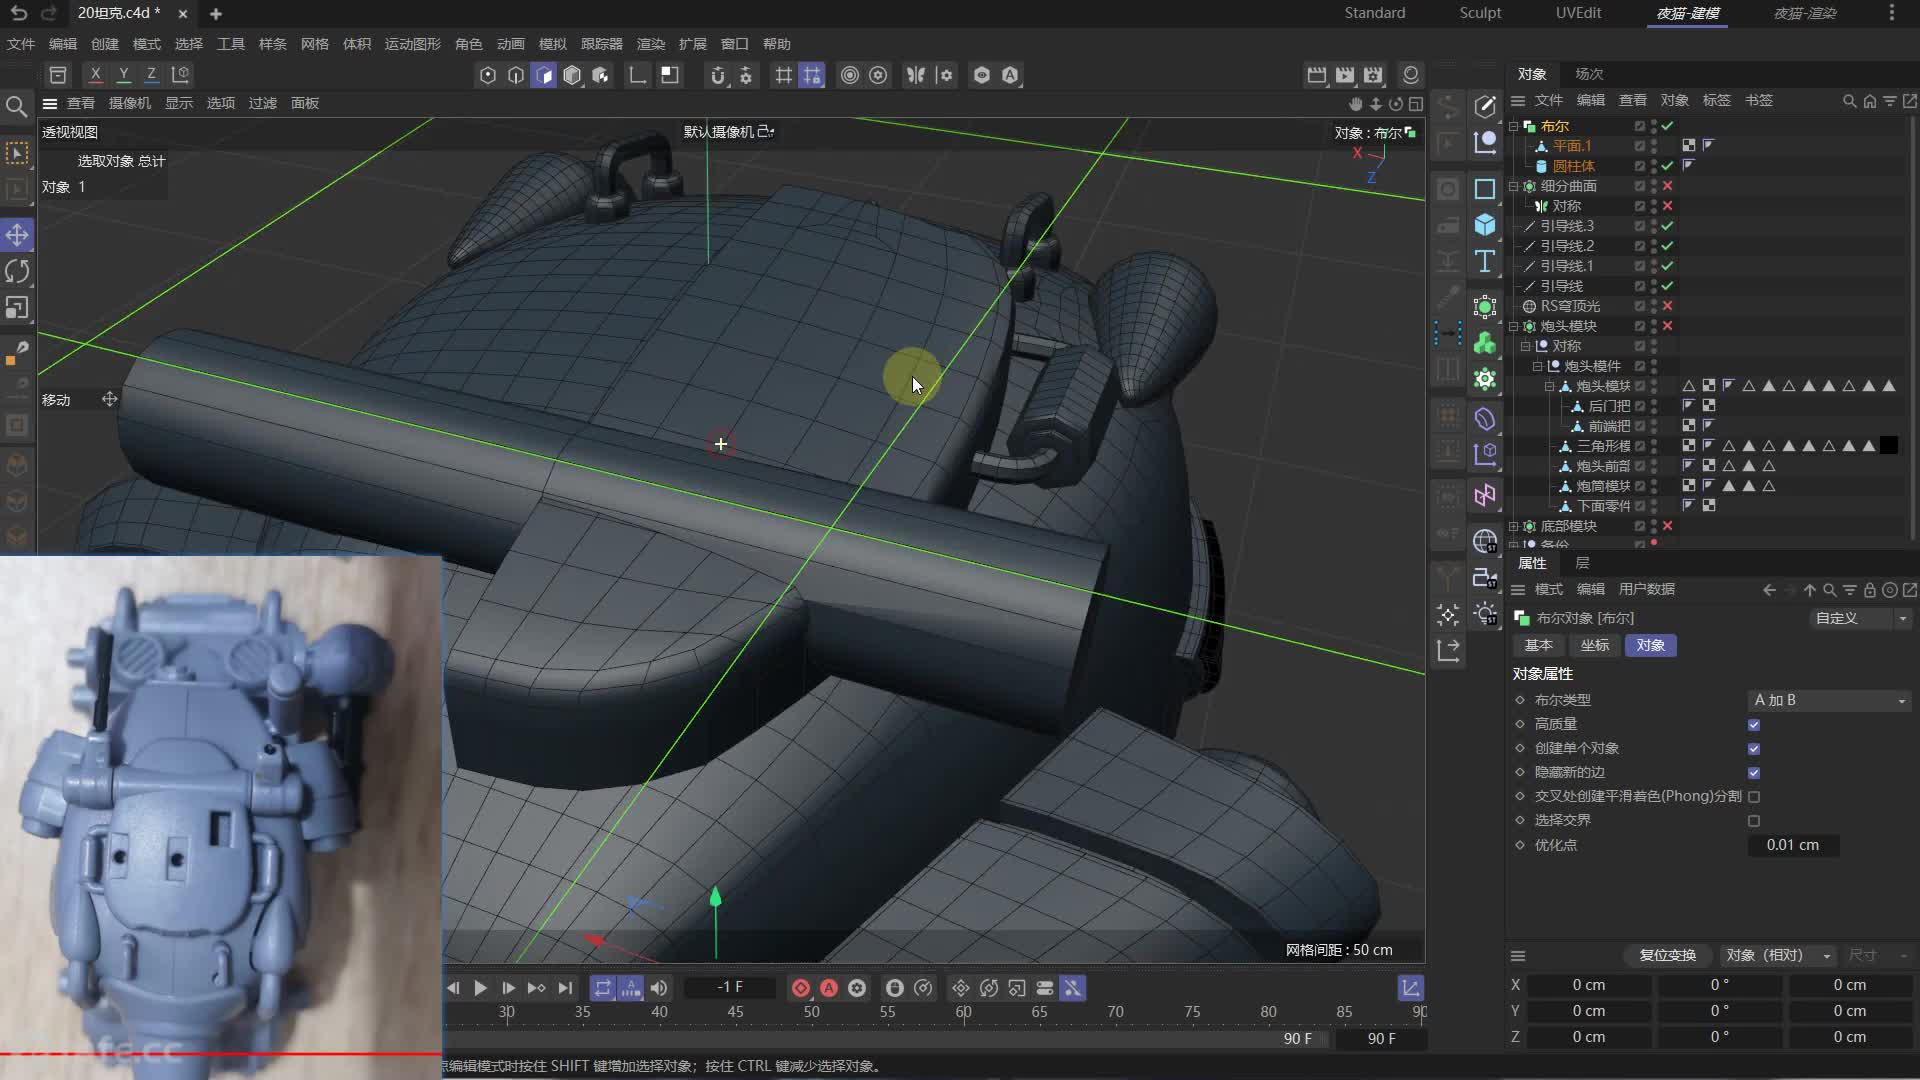Image resolution: width=1920 pixels, height=1080 pixels.
Task: Click the Text tool T icon
Action: [x=1485, y=261]
